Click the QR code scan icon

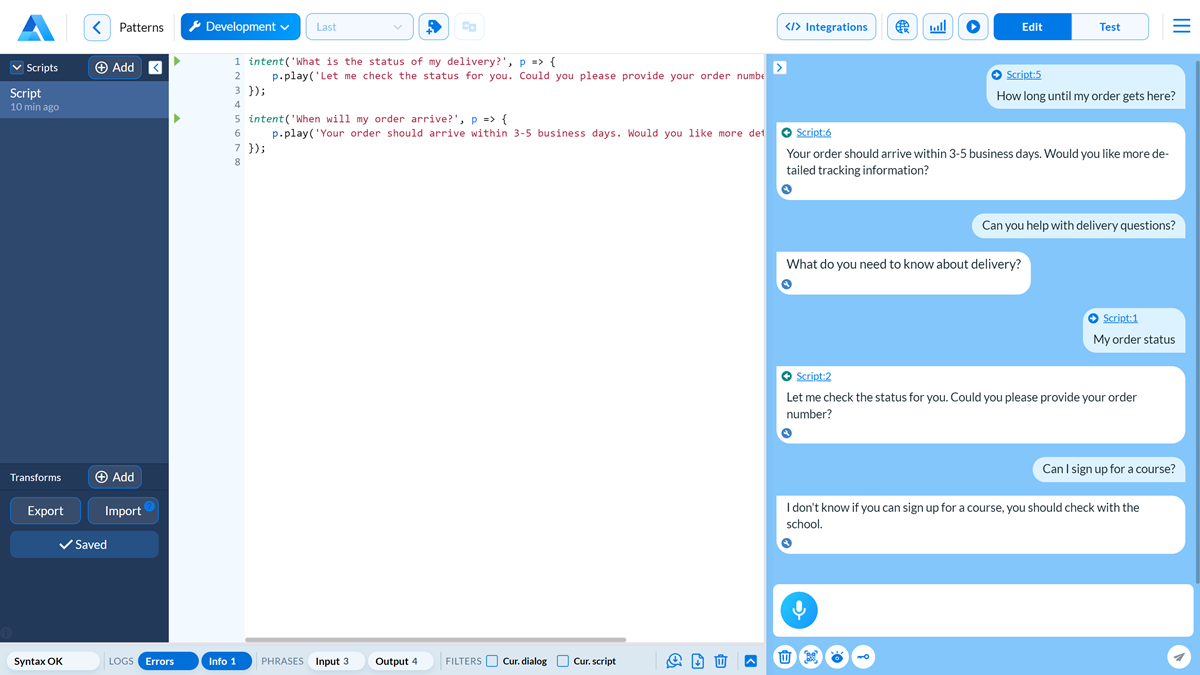tap(811, 657)
